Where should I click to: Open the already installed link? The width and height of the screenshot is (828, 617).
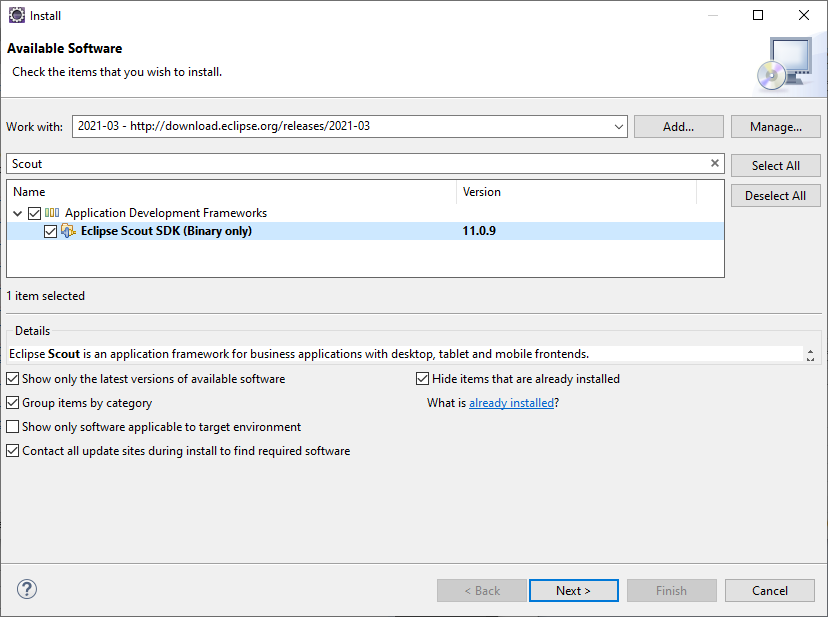[511, 403]
